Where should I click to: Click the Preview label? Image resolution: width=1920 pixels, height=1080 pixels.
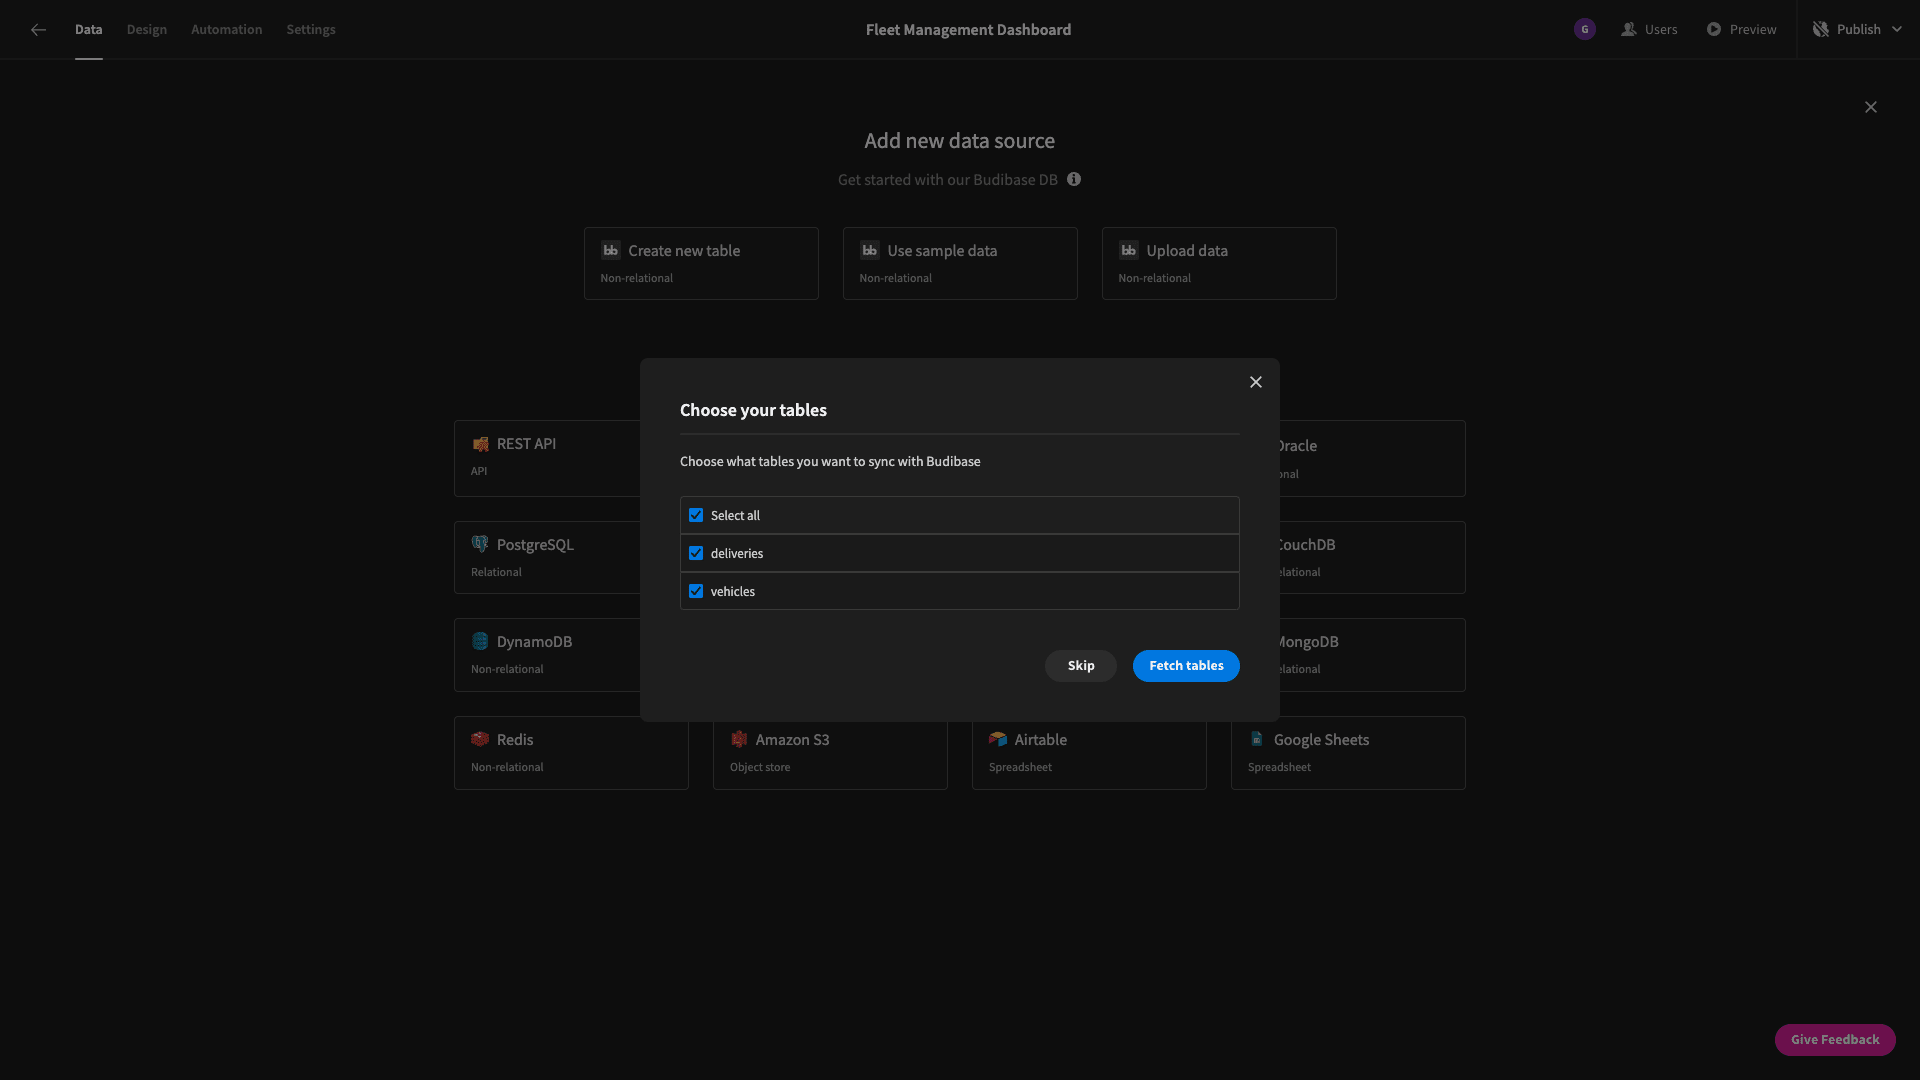click(x=1753, y=30)
